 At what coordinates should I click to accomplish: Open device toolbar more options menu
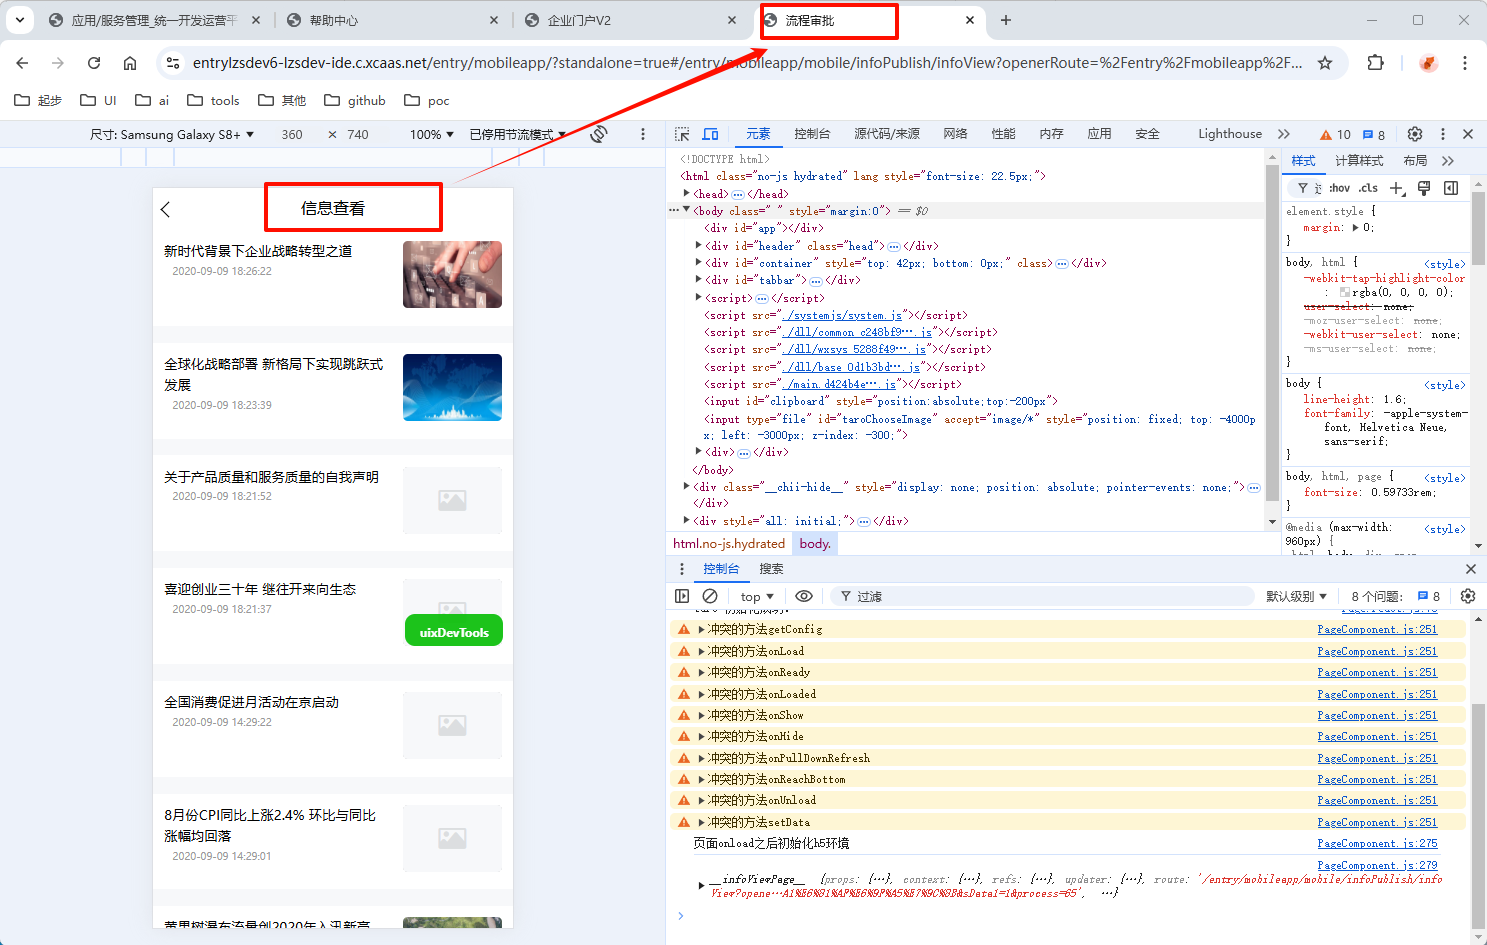pos(643,134)
